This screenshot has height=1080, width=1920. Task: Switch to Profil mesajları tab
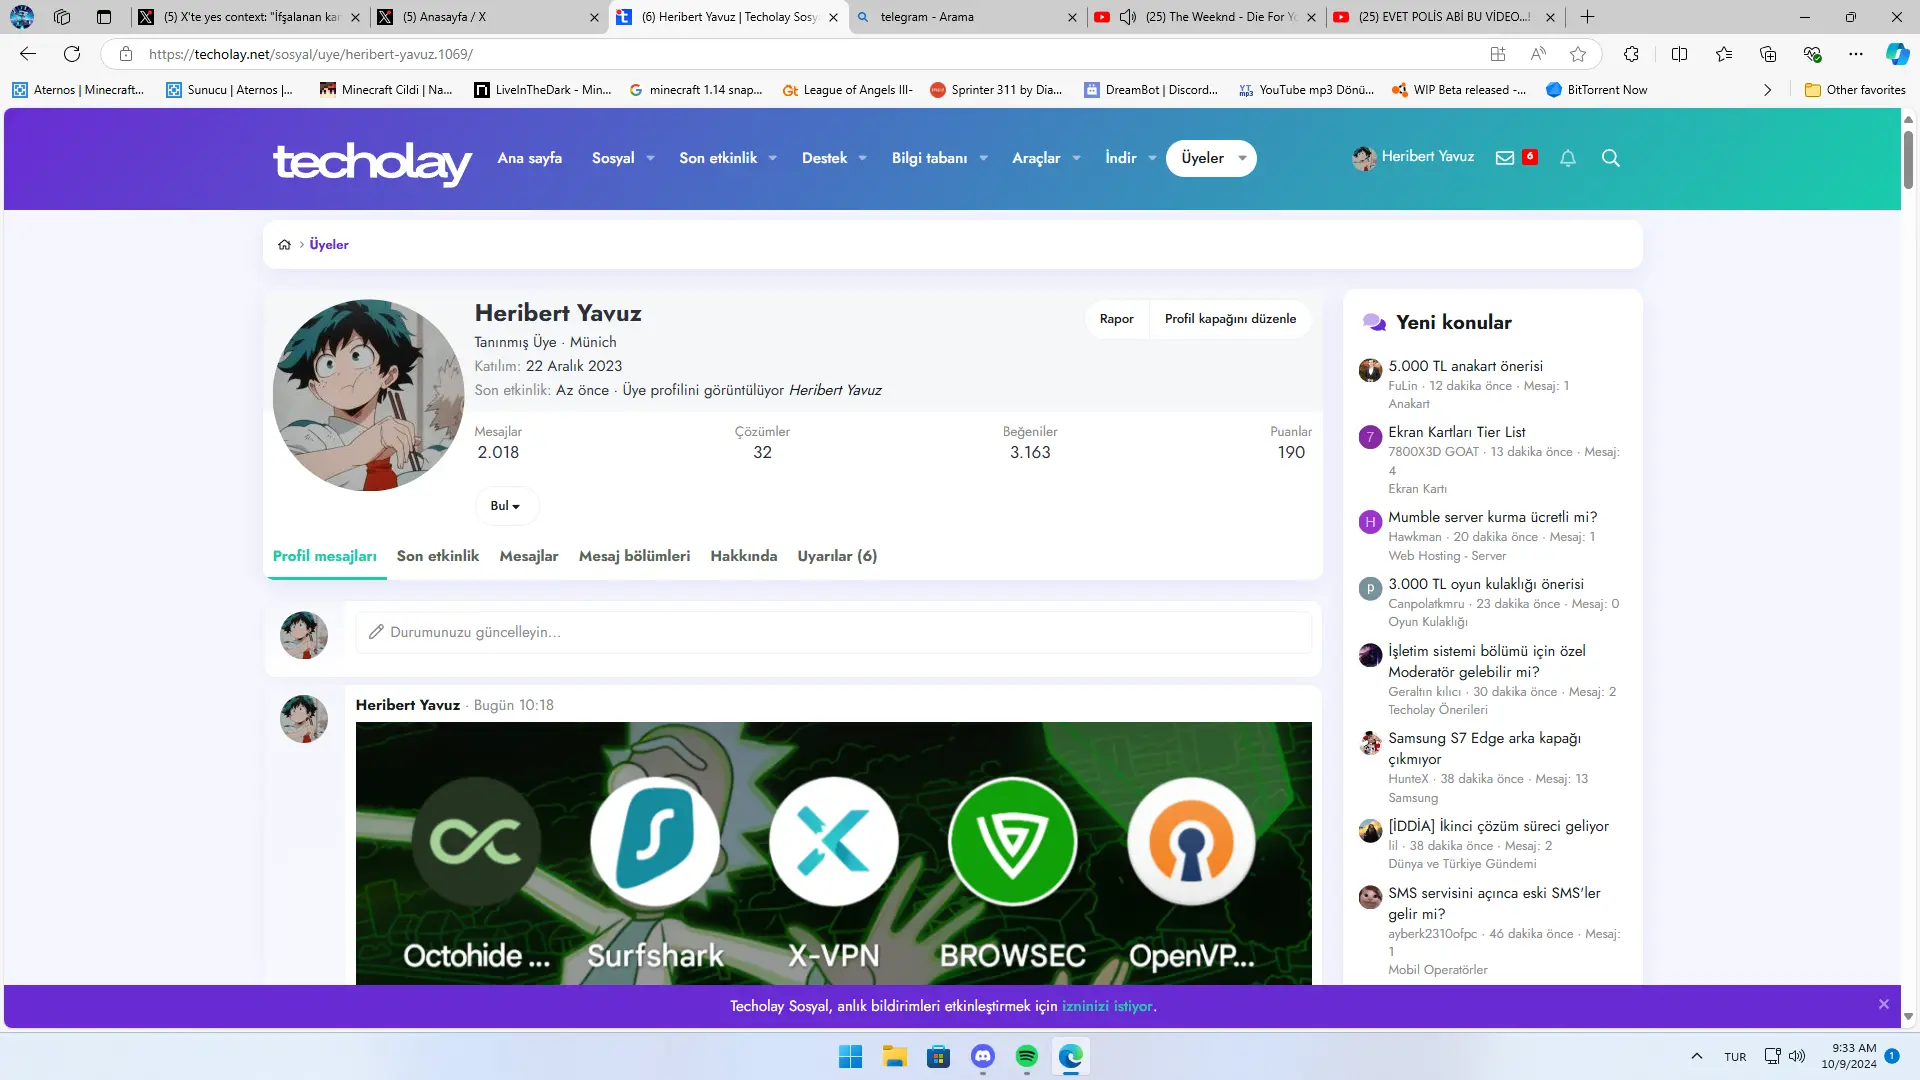(x=325, y=556)
